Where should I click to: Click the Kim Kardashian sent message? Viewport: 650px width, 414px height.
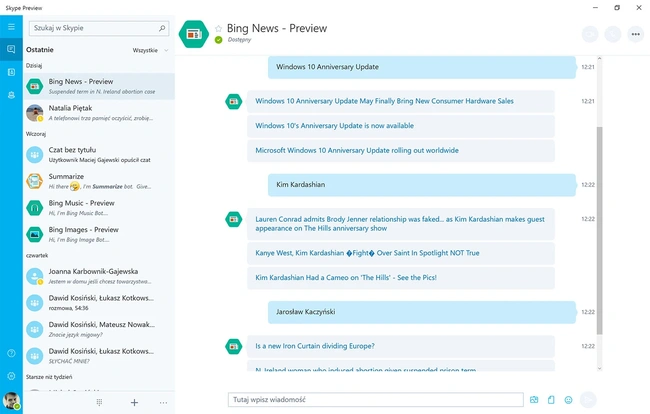422,185
